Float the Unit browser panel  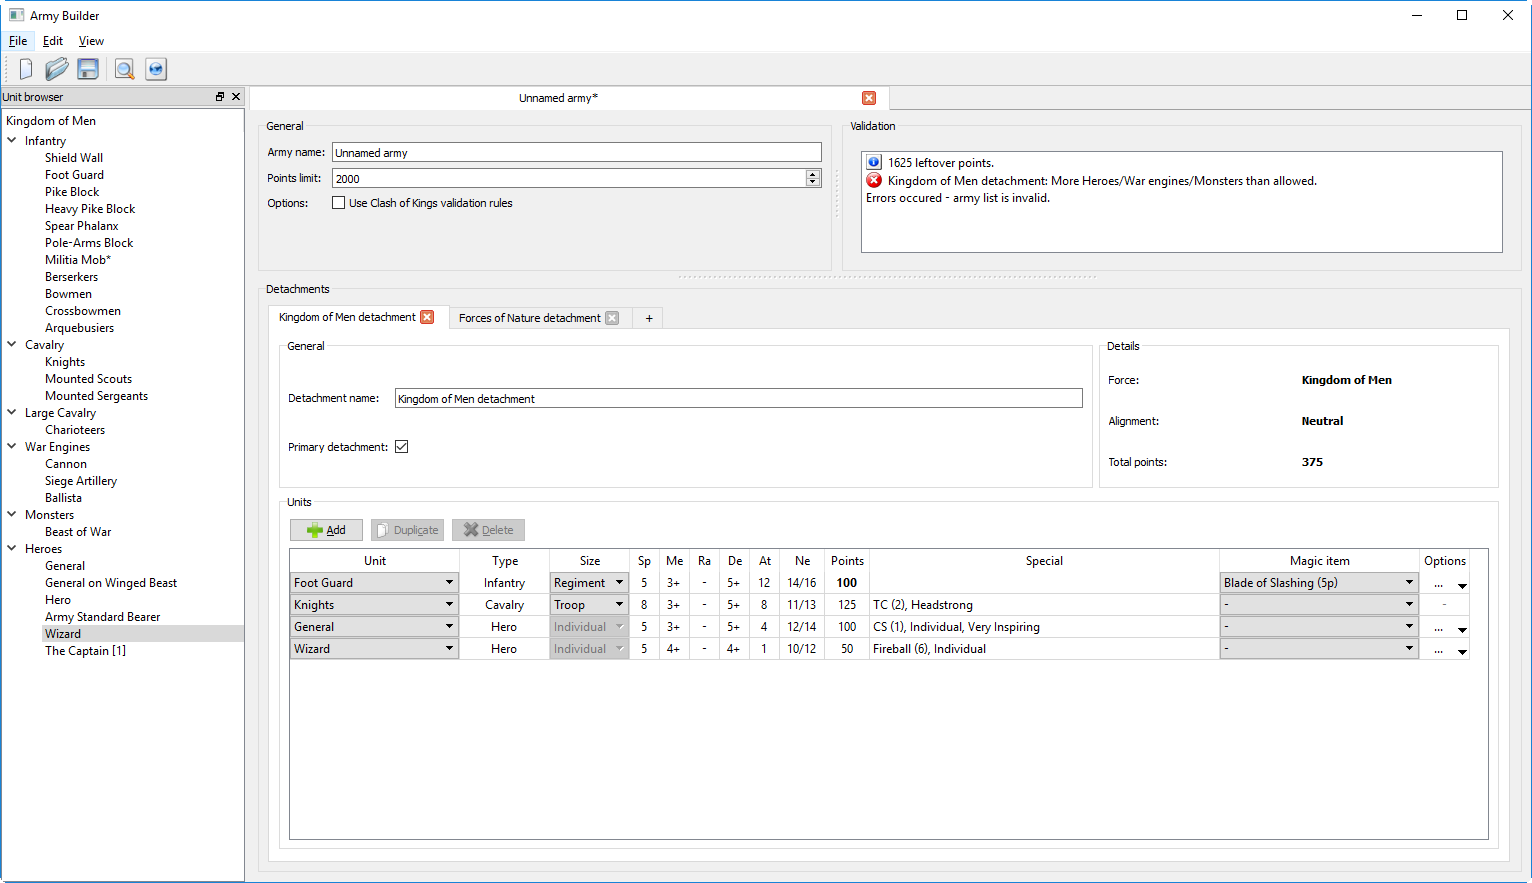(220, 97)
